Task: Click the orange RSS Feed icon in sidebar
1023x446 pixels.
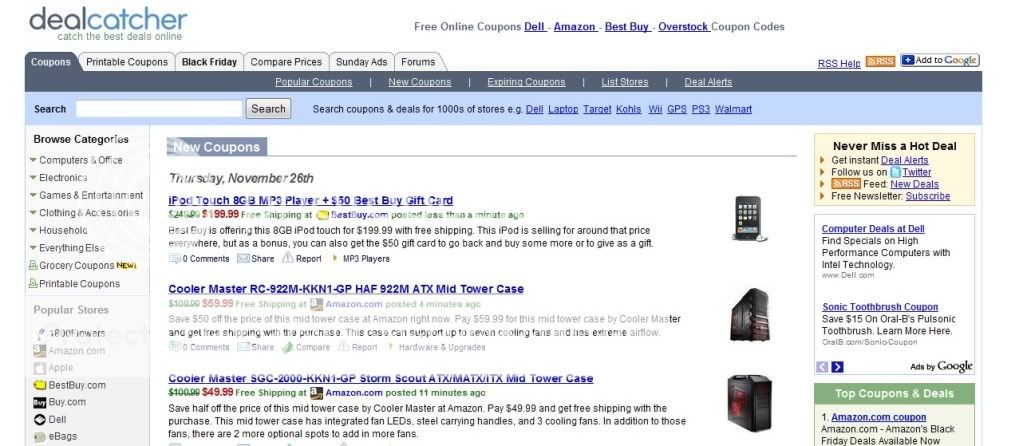Action: click(x=846, y=184)
